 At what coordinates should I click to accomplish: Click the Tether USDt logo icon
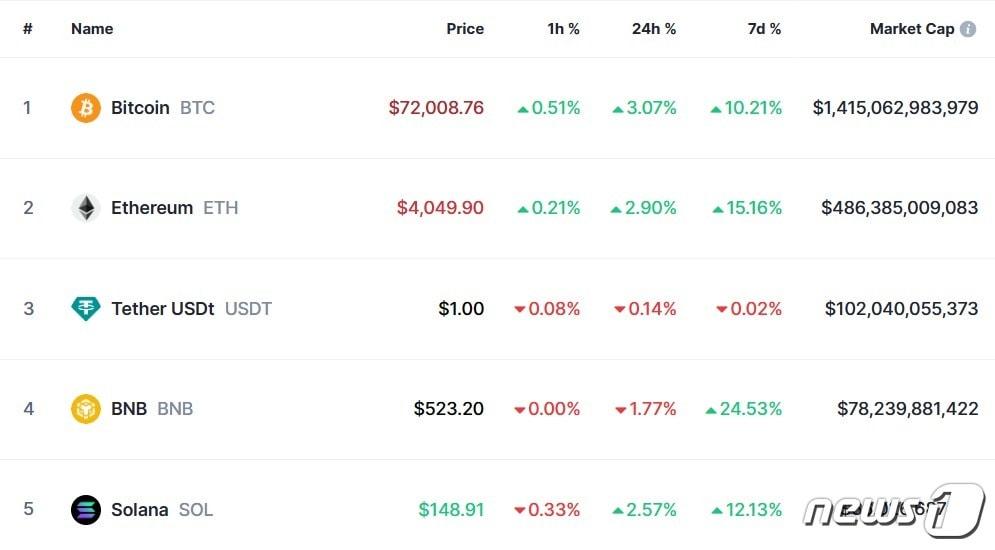pos(86,309)
